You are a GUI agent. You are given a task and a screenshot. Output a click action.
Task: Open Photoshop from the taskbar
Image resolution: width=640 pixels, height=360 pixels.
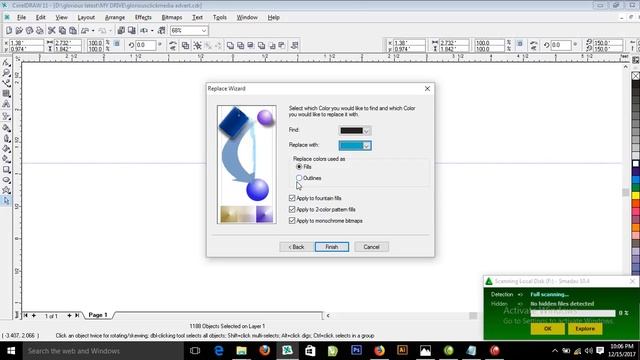coord(356,350)
